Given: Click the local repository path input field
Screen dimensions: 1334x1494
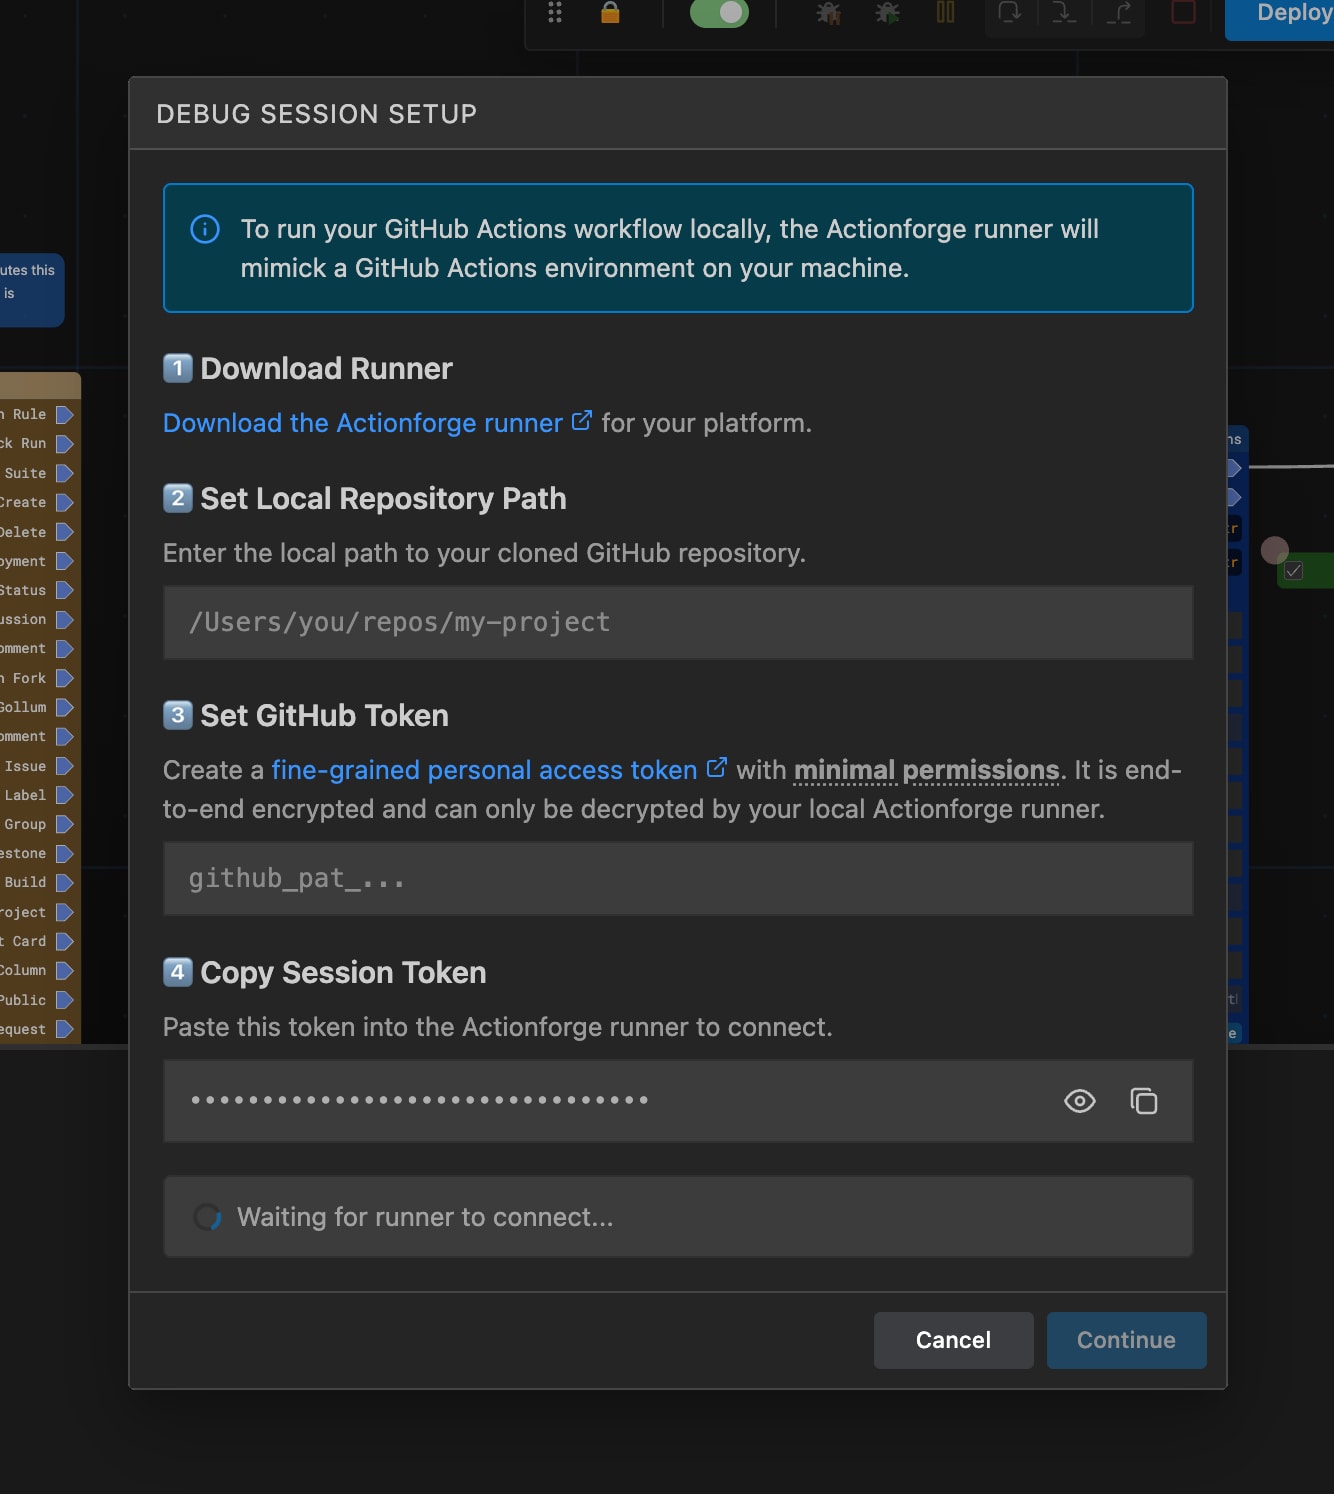Looking at the screenshot, I should click(677, 623).
